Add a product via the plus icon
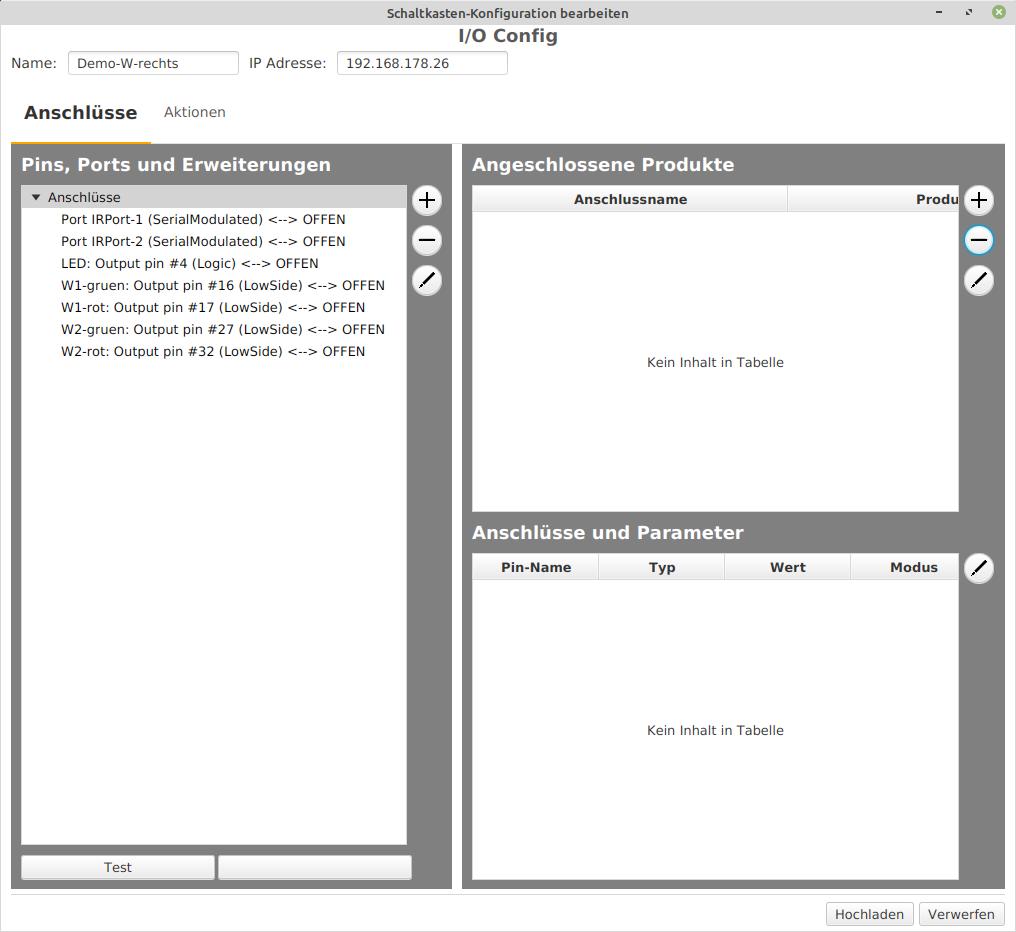The image size is (1016, 932). [x=978, y=200]
